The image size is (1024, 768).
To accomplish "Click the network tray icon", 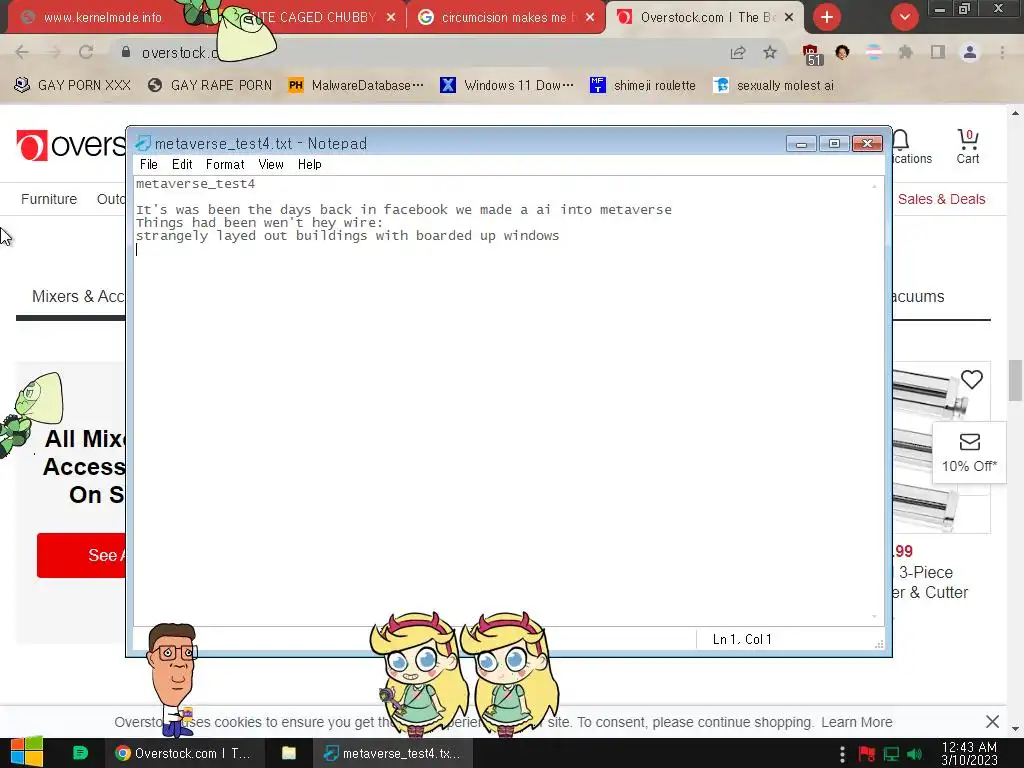I will point(891,754).
